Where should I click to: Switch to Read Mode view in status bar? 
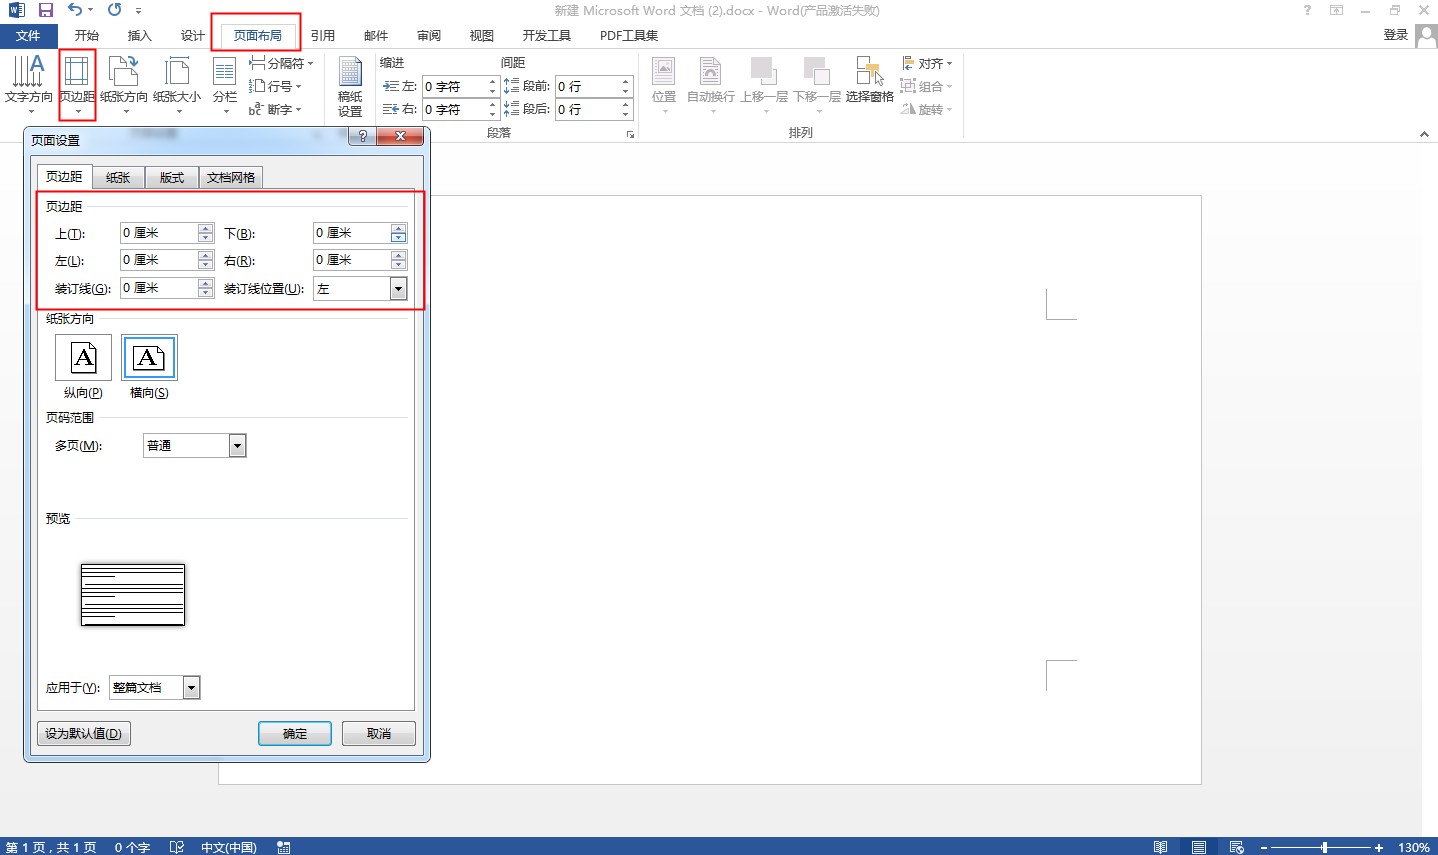(1160, 847)
